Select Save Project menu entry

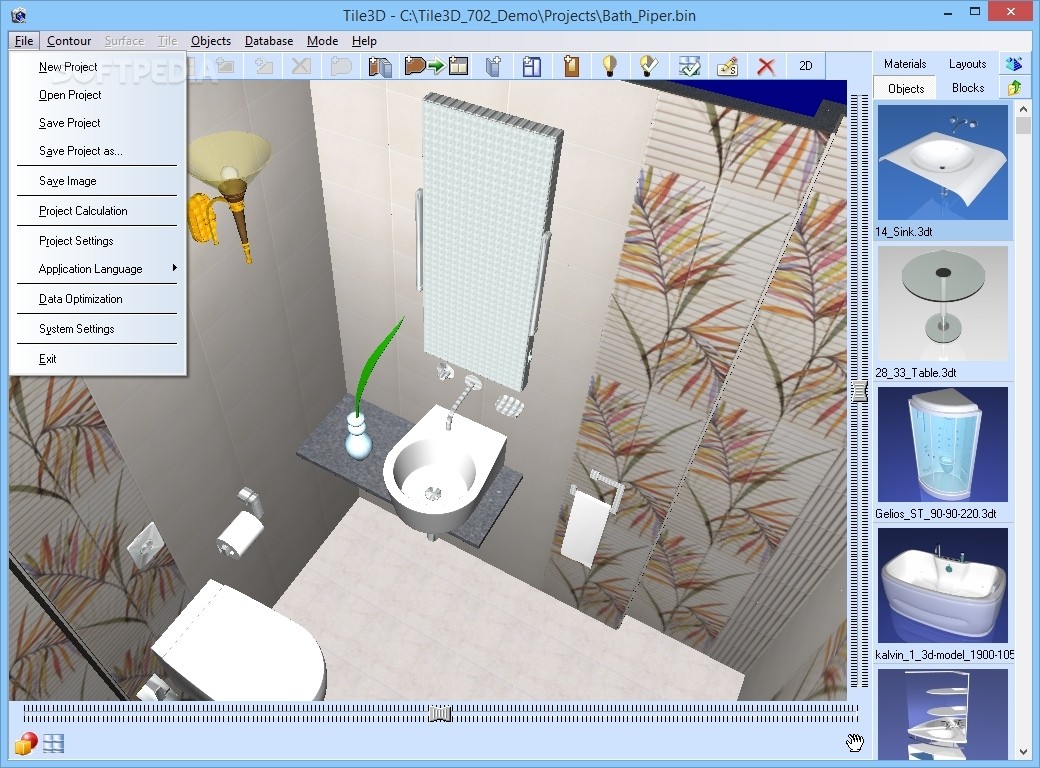(x=97, y=123)
